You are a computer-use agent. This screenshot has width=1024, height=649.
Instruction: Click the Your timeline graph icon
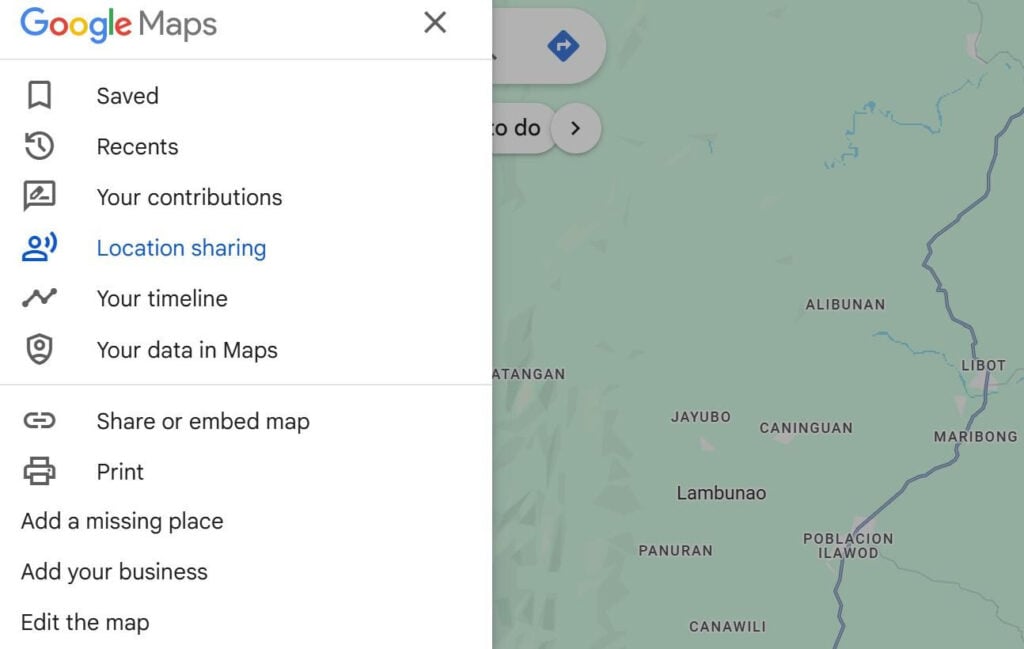coord(39,298)
